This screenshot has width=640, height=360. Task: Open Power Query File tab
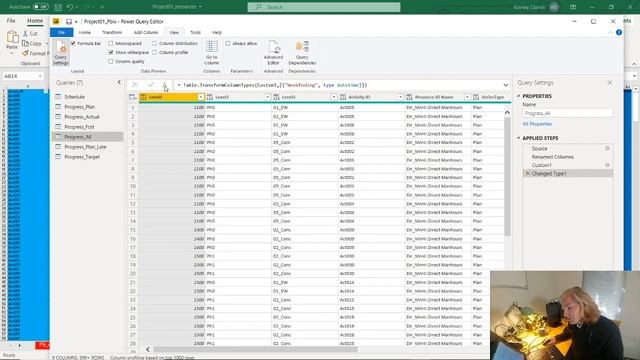point(61,32)
